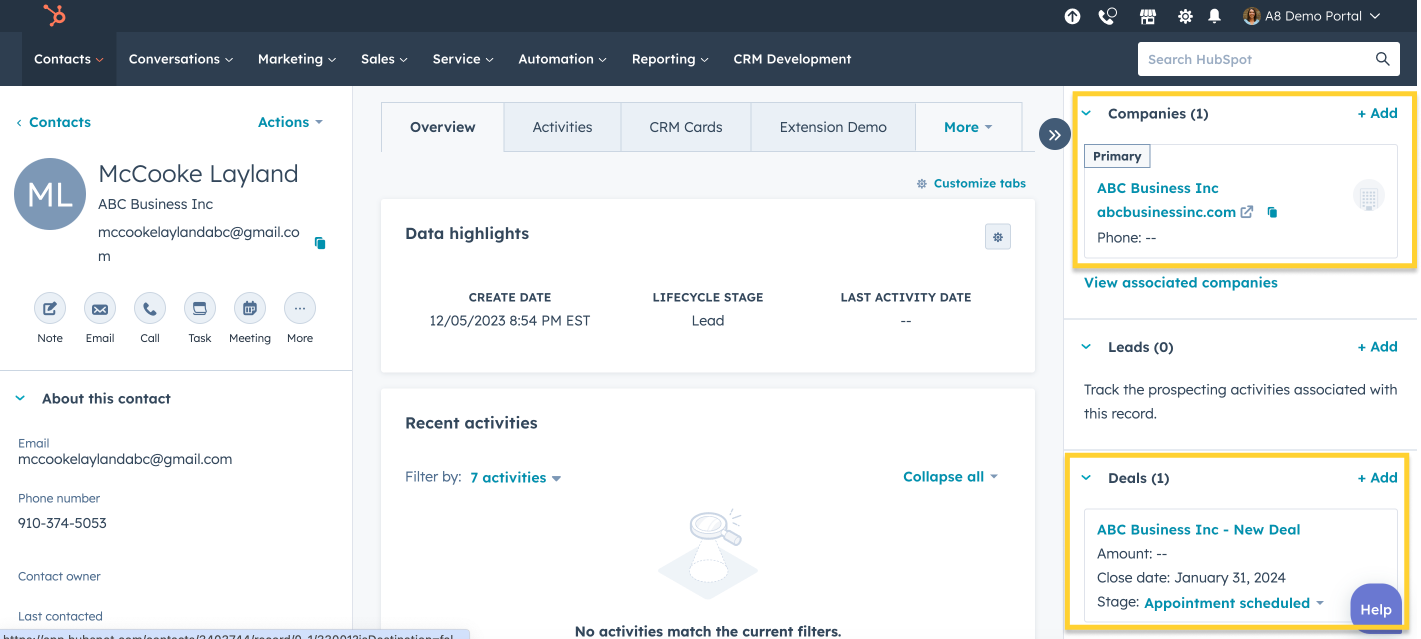Open the Email compose icon
The width and height of the screenshot is (1421, 639).
click(x=99, y=308)
